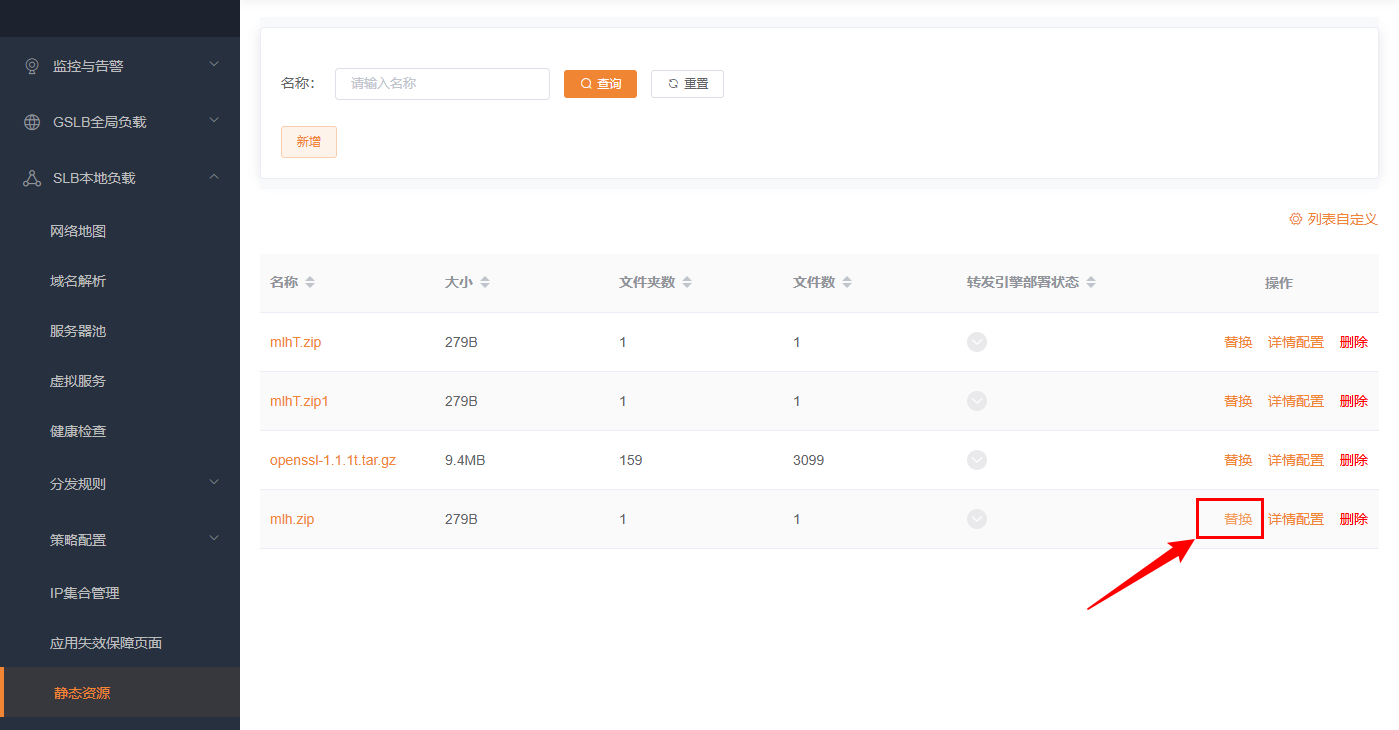Go to 健康检查 in the sidebar
The image size is (1399, 730).
tap(78, 431)
